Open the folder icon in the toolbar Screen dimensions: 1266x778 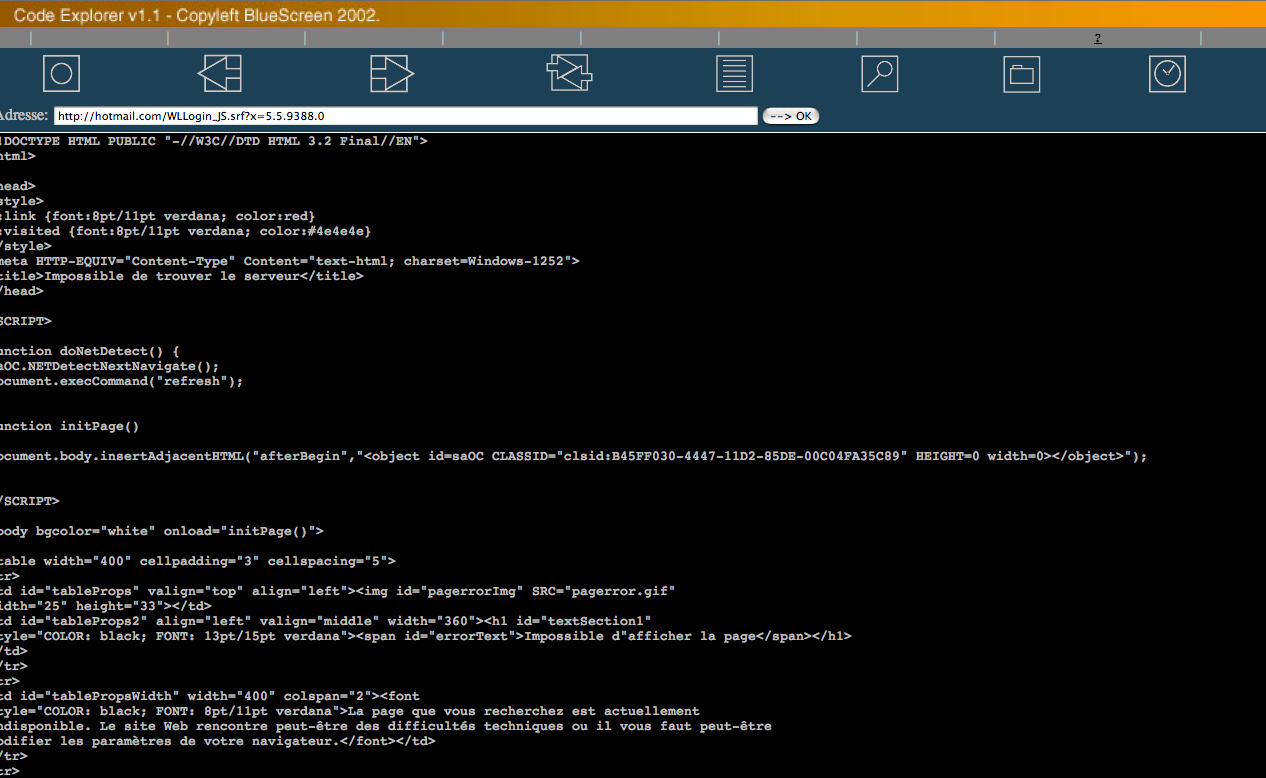point(1022,74)
